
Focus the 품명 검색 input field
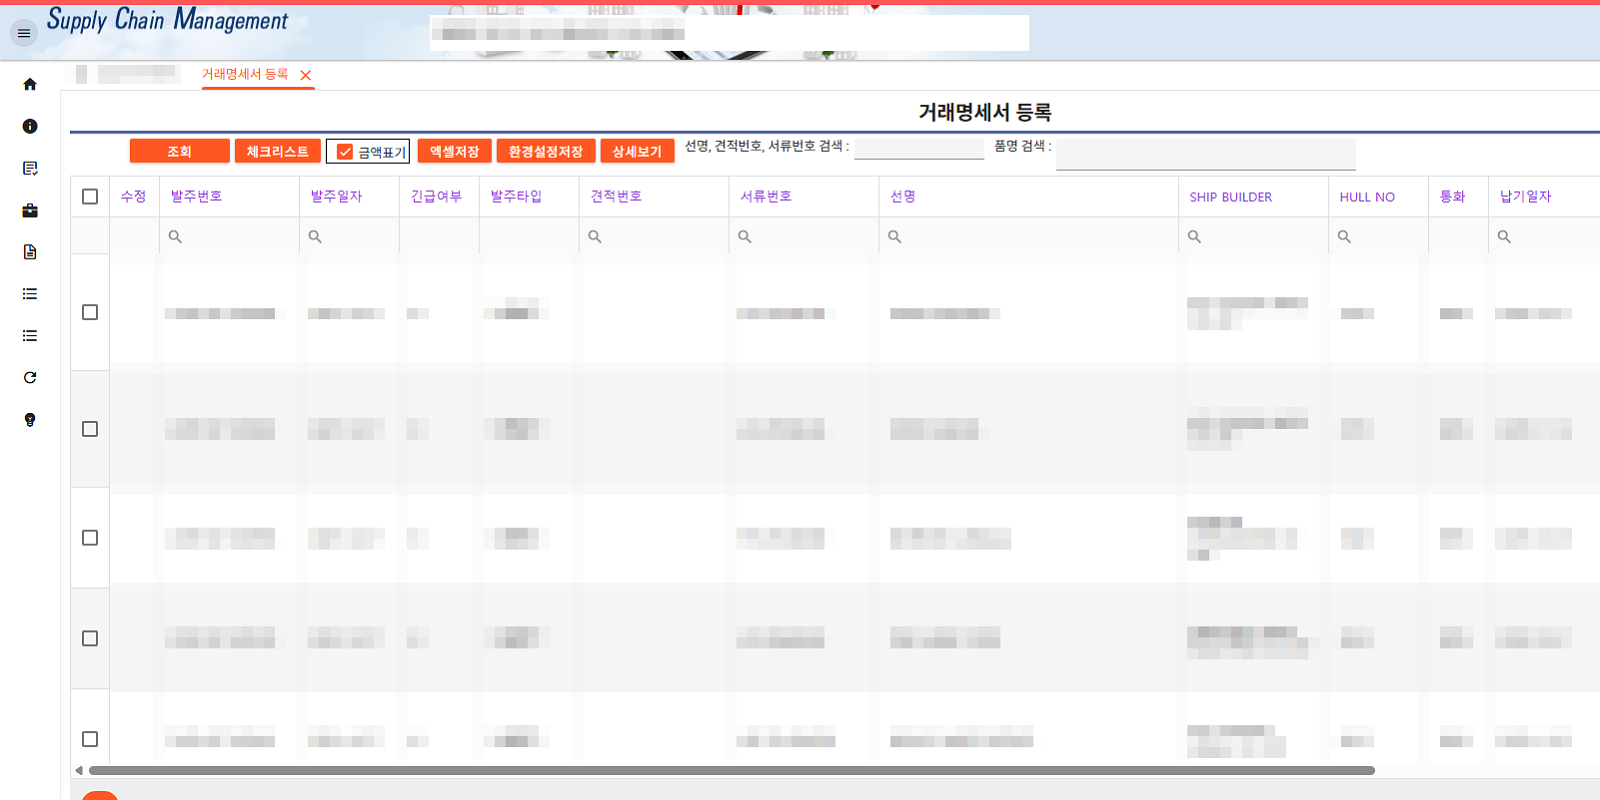tap(1205, 154)
